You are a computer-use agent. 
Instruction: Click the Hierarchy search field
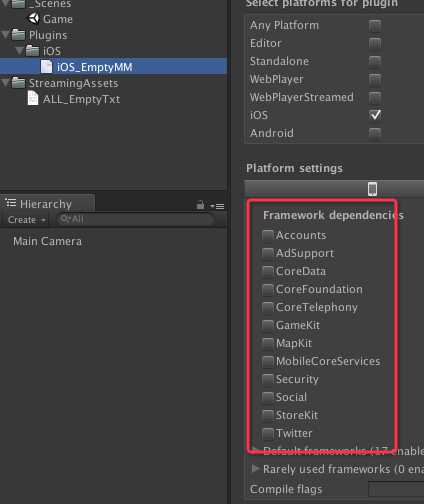click(x=135, y=219)
